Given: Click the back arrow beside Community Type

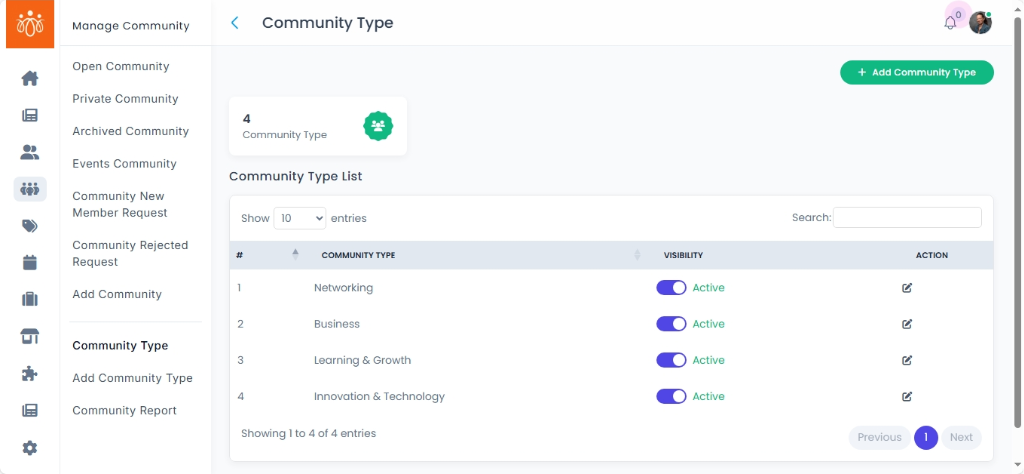Looking at the screenshot, I should click(x=235, y=23).
